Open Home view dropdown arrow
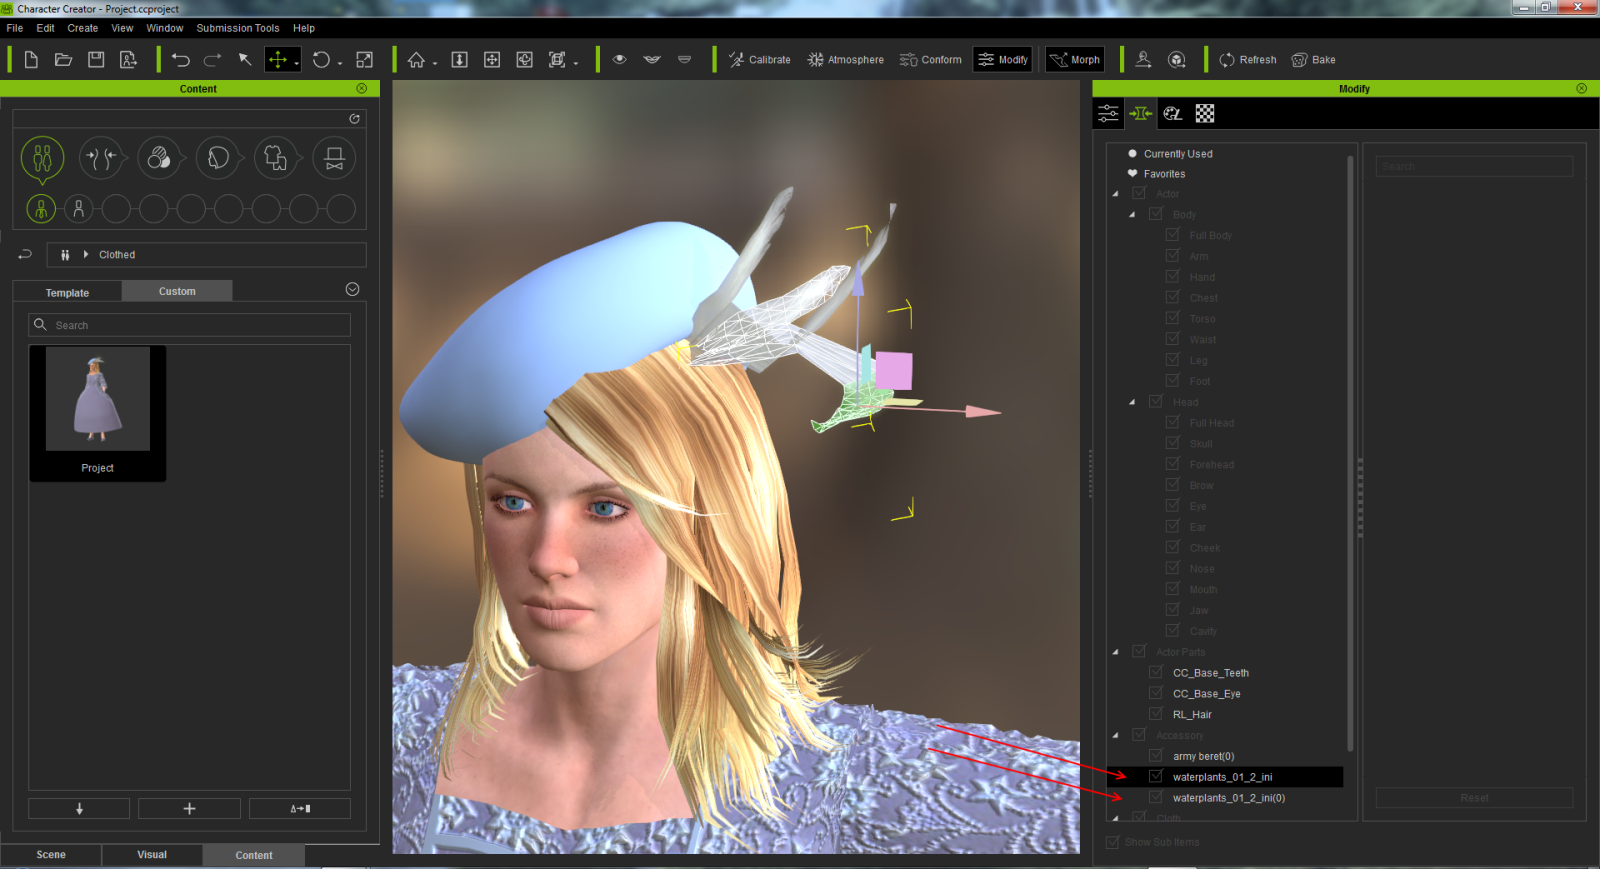 pyautogui.click(x=435, y=64)
